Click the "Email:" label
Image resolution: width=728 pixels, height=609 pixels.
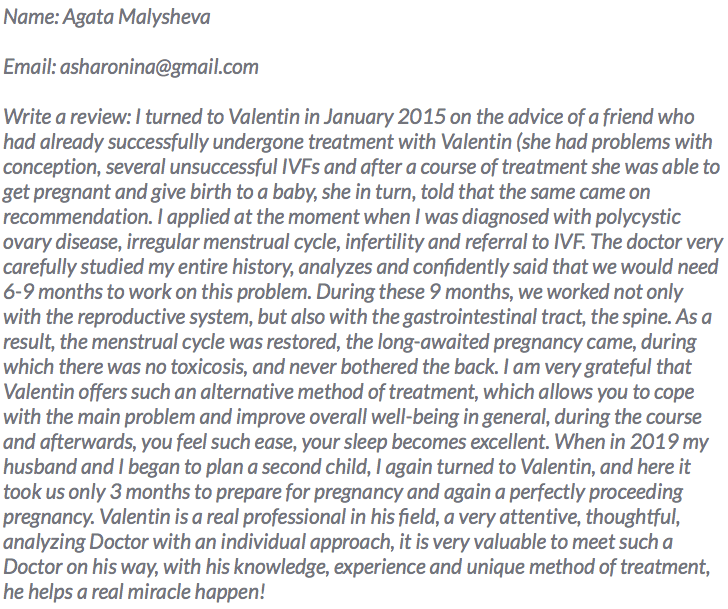[x=29, y=68]
